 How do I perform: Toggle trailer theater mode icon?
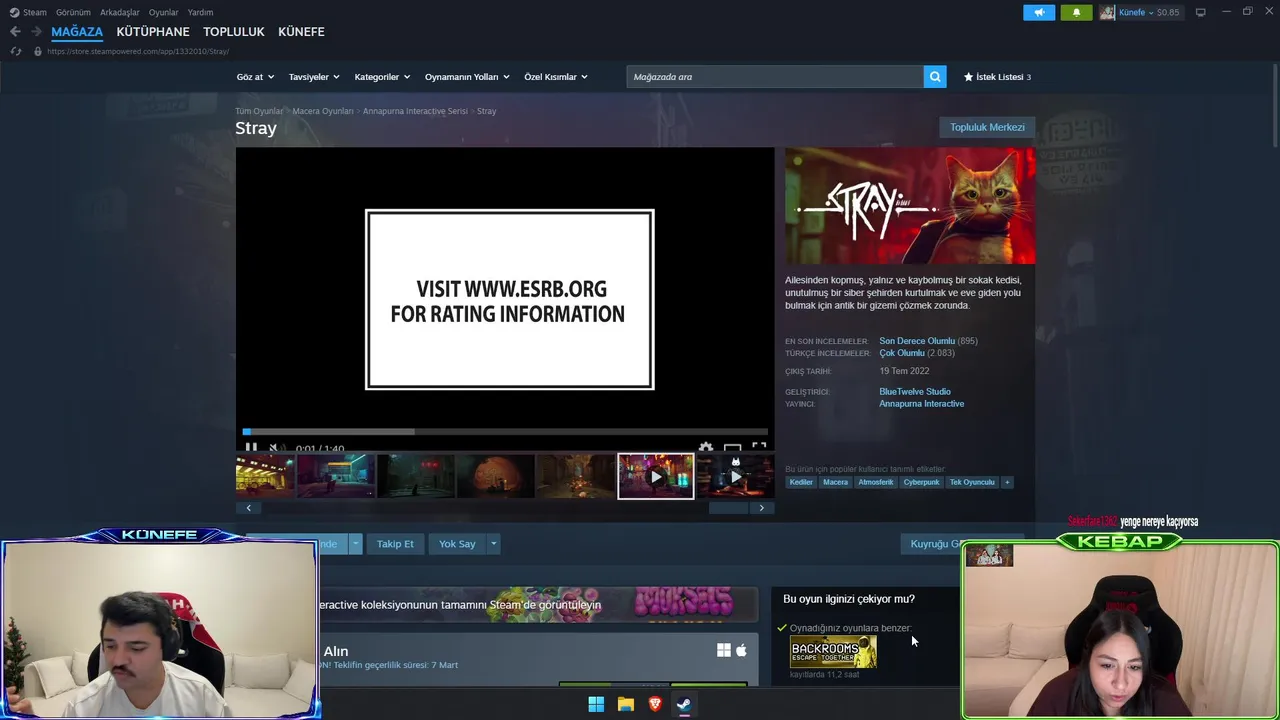click(732, 447)
